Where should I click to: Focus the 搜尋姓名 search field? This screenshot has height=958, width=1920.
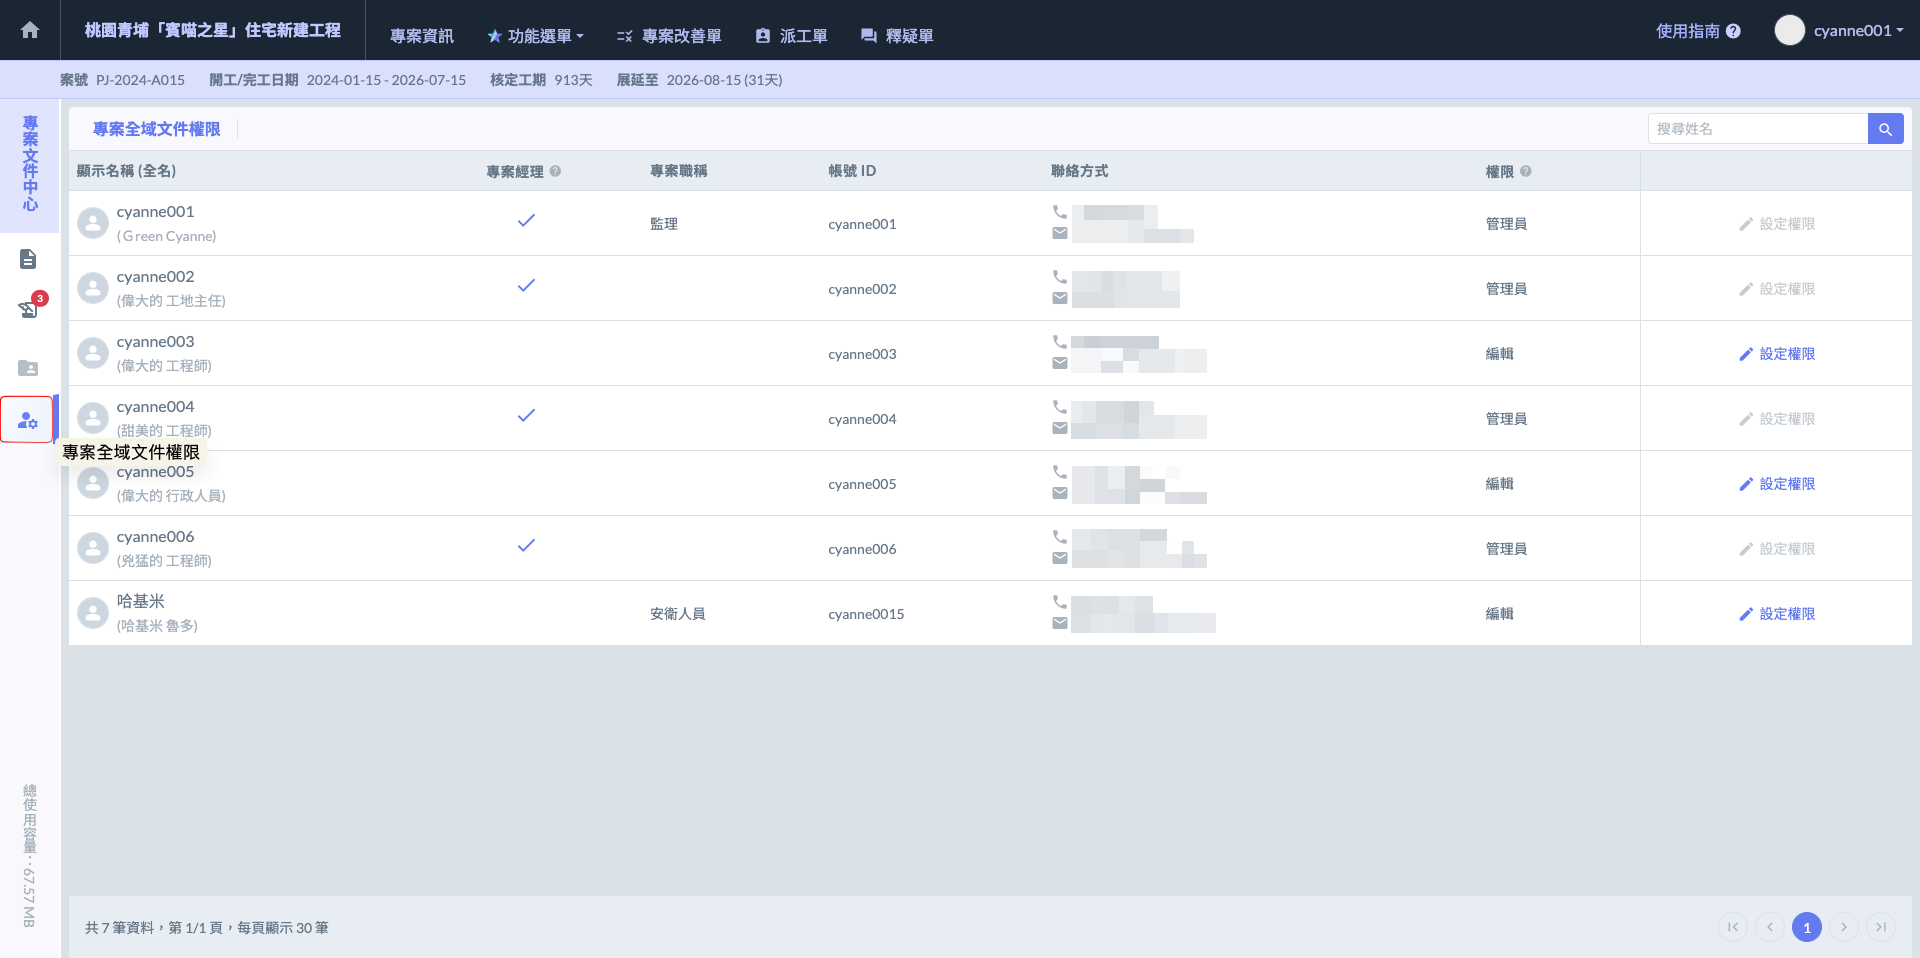pos(1757,129)
